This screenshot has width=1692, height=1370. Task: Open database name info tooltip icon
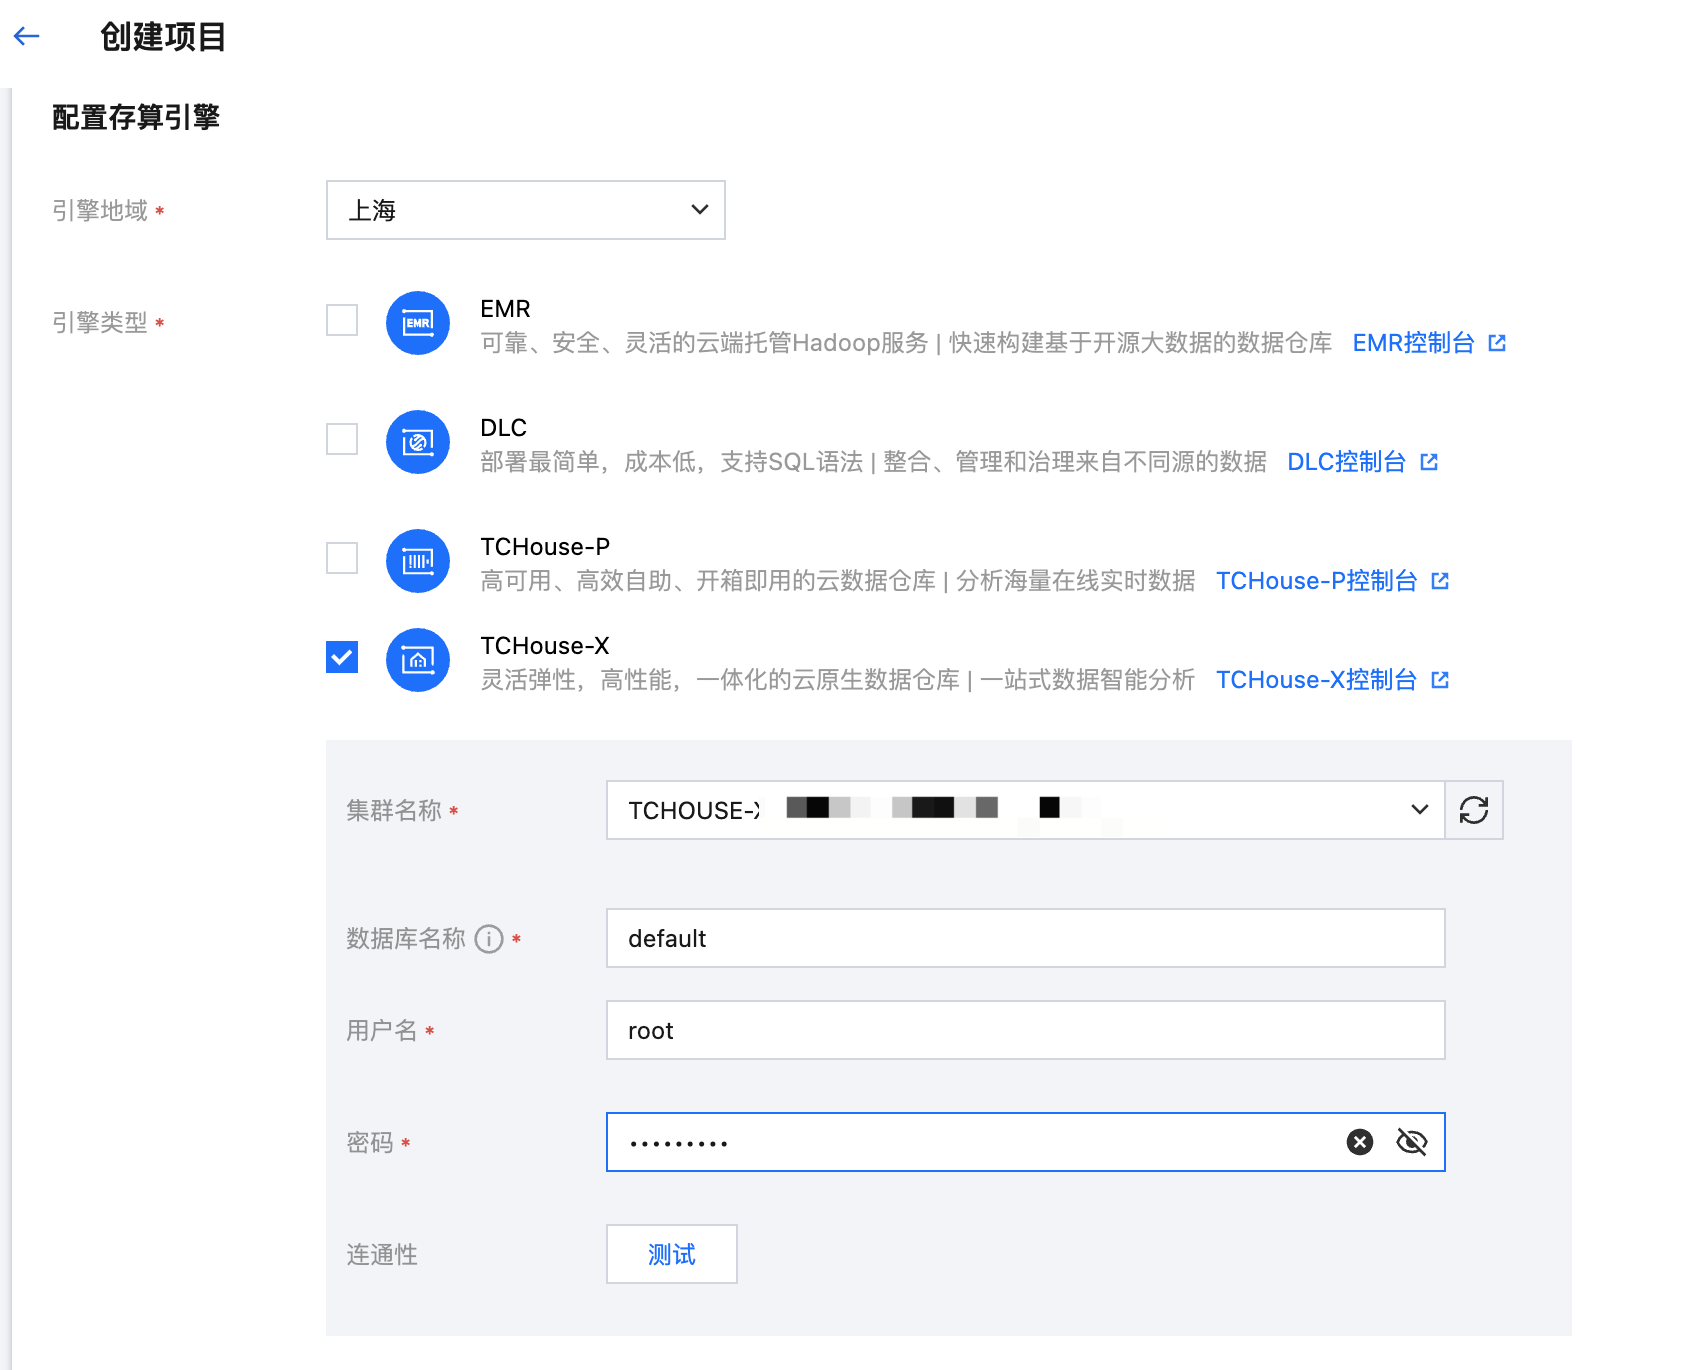pyautogui.click(x=489, y=939)
